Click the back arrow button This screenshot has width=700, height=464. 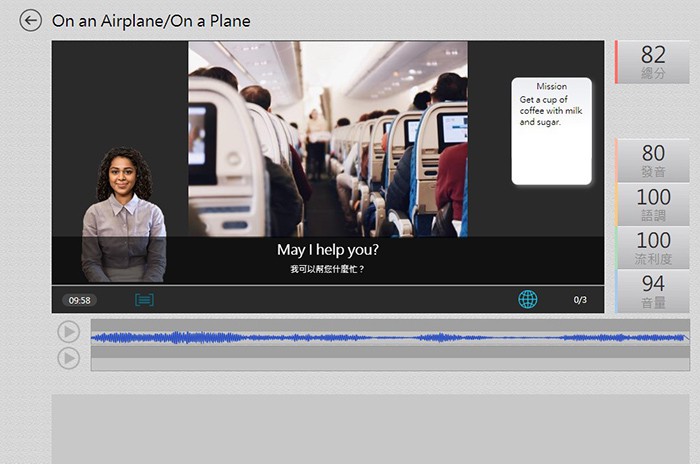[x=31, y=21]
